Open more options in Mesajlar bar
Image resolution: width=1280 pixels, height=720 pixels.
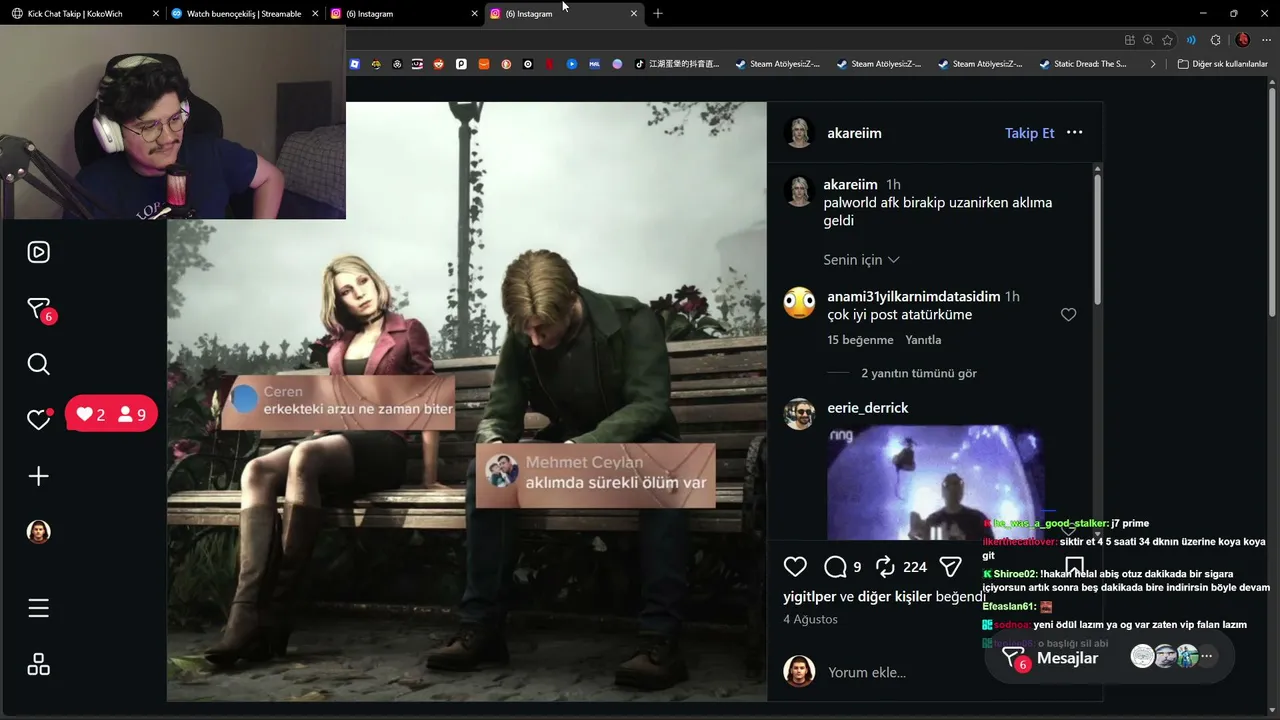(x=1207, y=657)
